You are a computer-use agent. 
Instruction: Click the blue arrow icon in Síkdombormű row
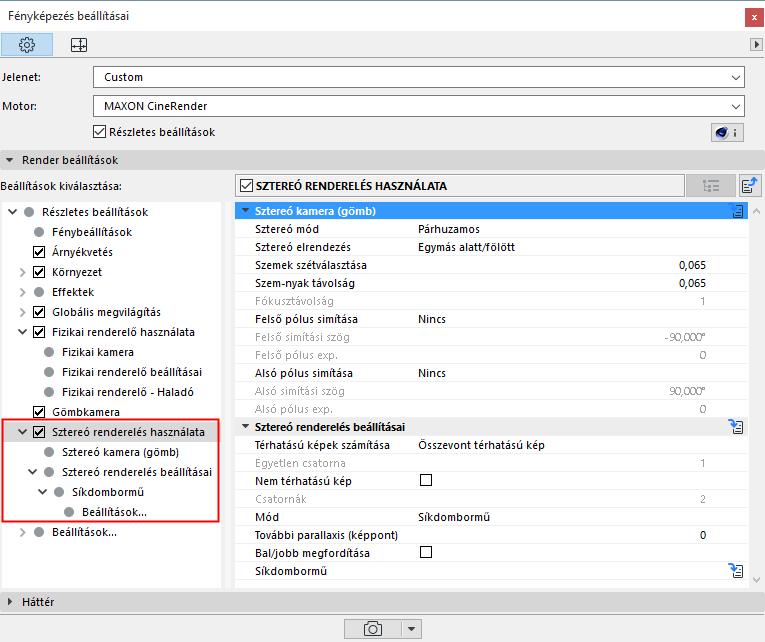pos(736,571)
